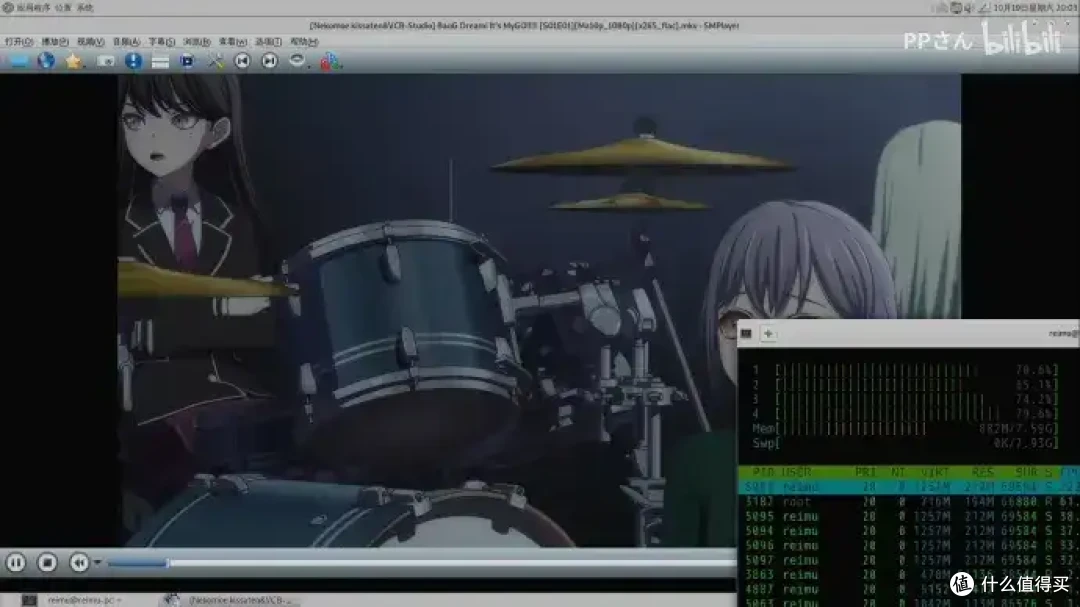Stop the video playback
Screen dimensions: 1080x607
48,563
